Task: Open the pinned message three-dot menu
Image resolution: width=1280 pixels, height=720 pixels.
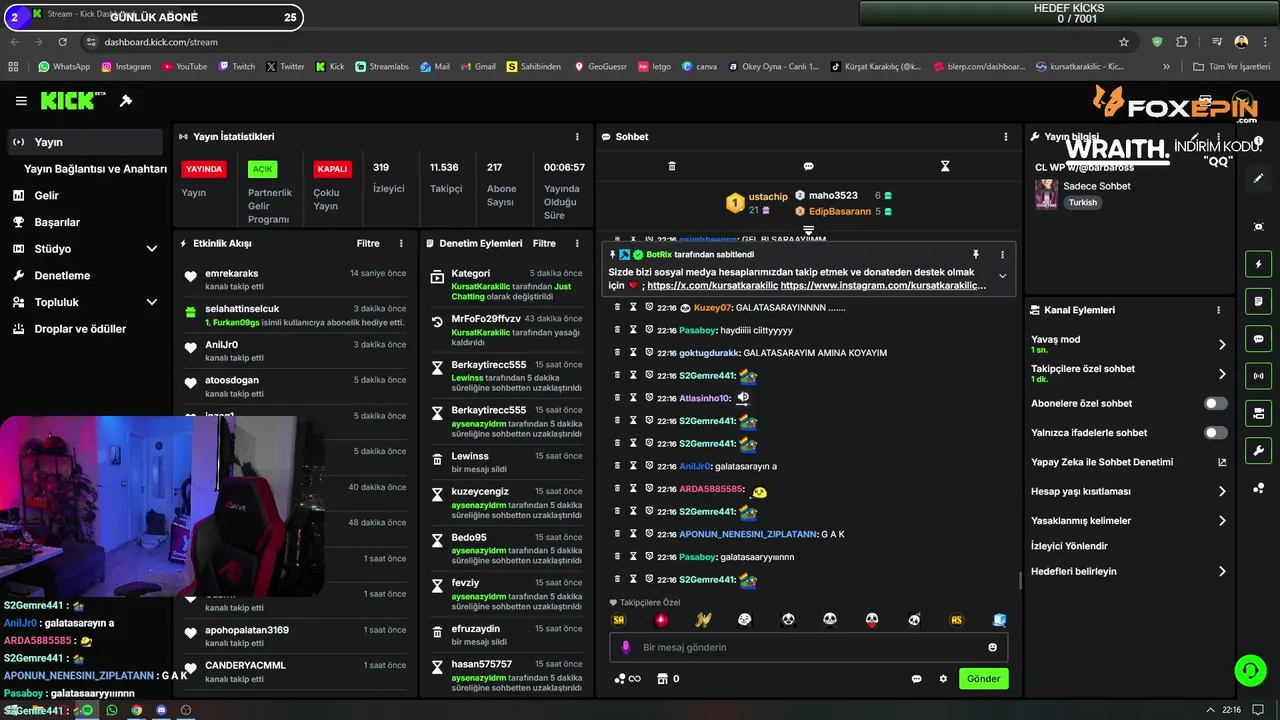Action: [x=1002, y=255]
